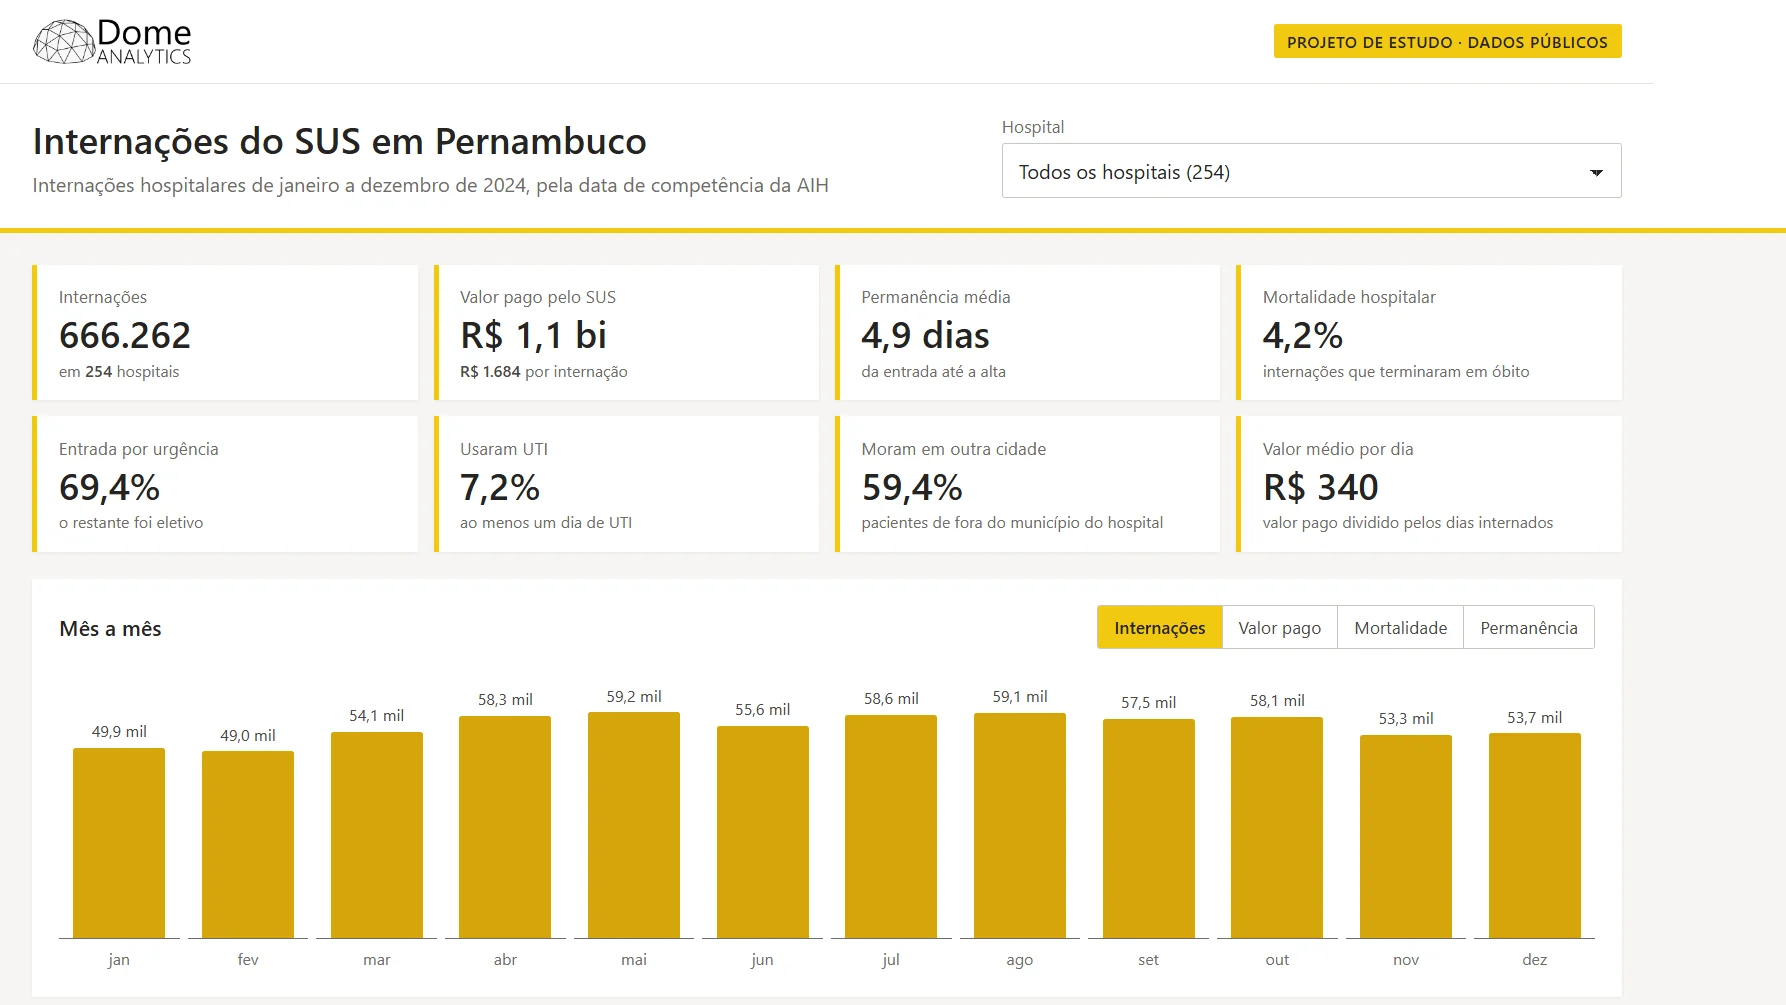Screen dimensions: 1786x1005
Task: Switch to the Valor pago tab
Action: tap(1279, 627)
